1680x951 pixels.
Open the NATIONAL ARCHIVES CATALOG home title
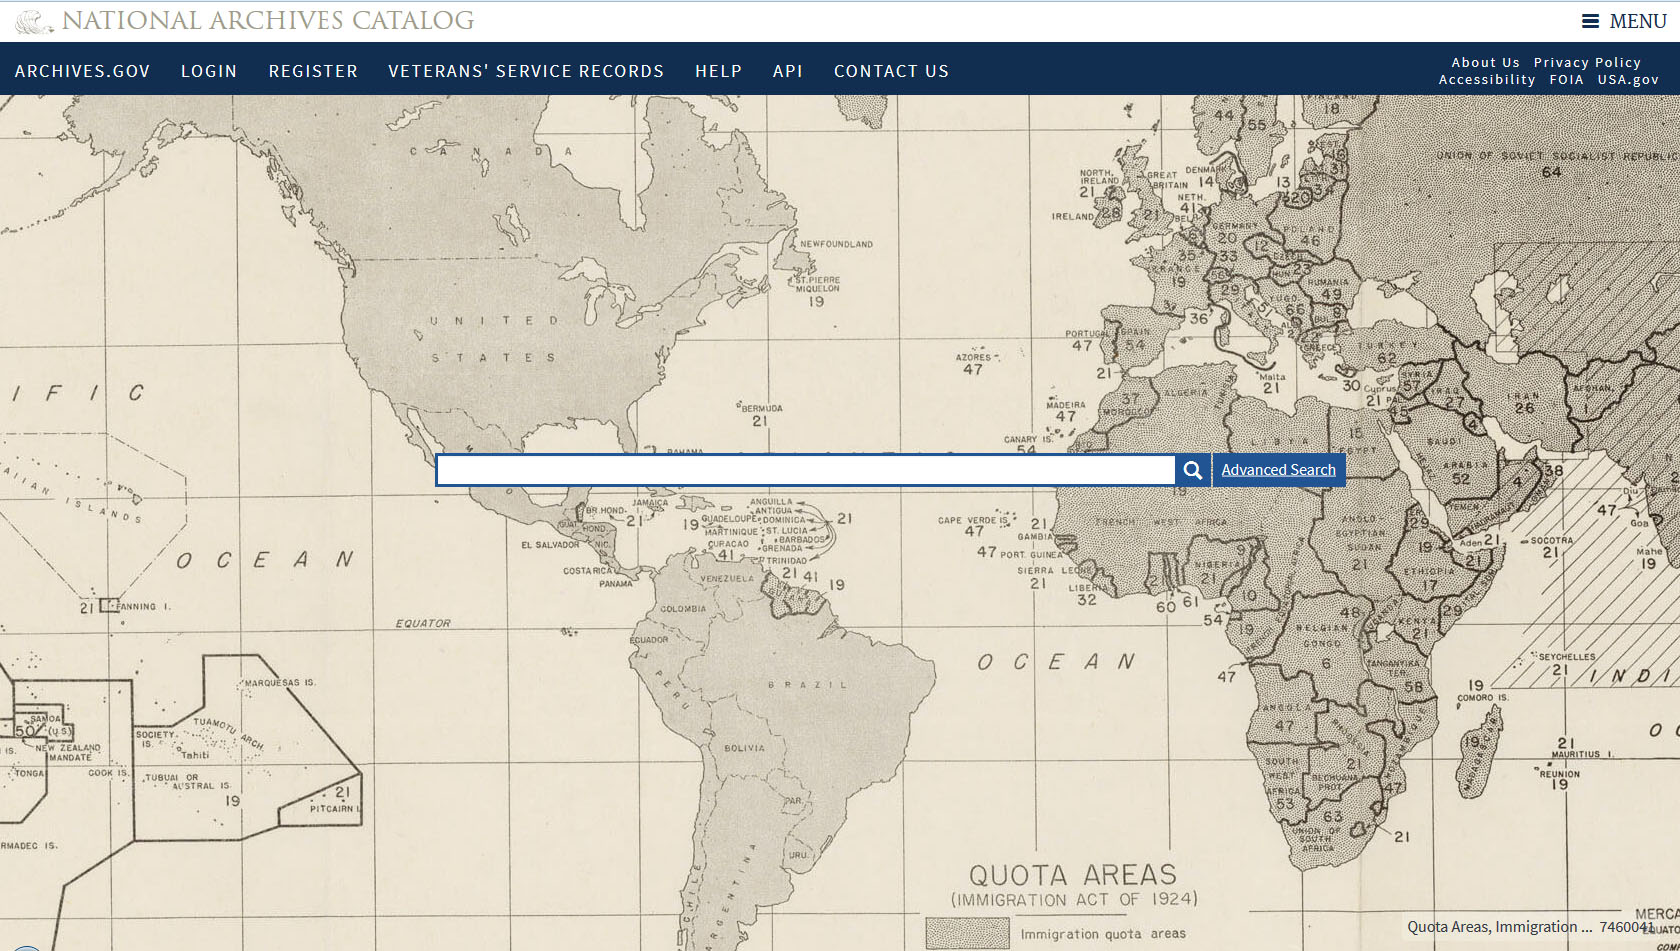coord(267,20)
